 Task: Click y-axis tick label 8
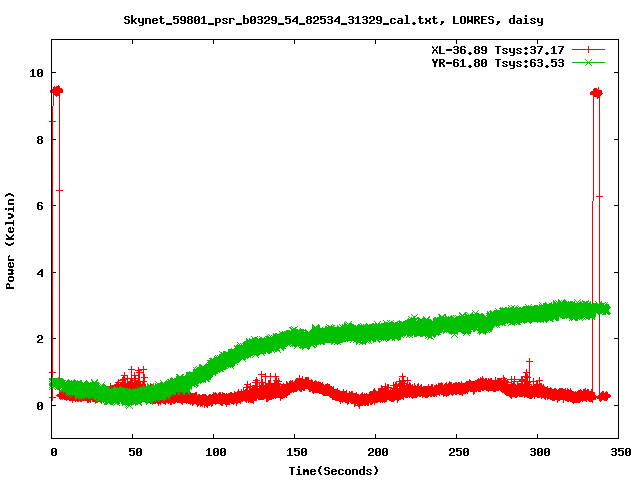click(x=40, y=140)
